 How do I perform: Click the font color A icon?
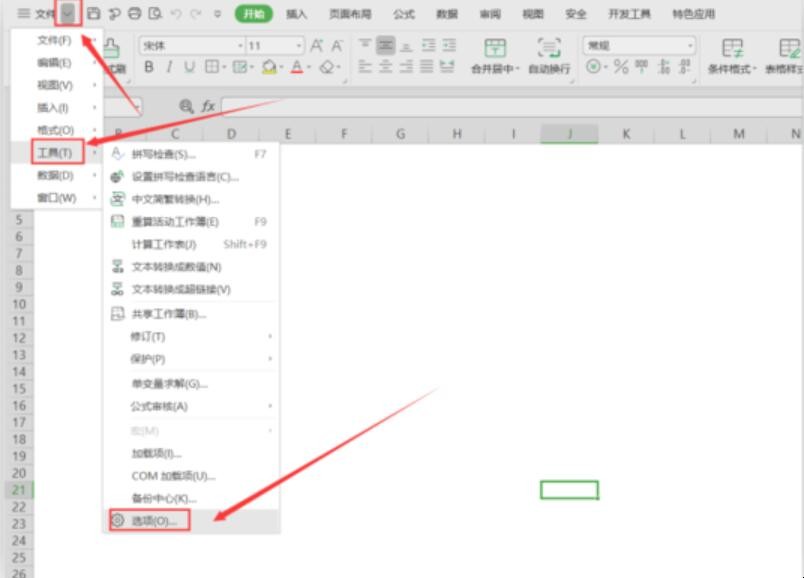pos(296,67)
